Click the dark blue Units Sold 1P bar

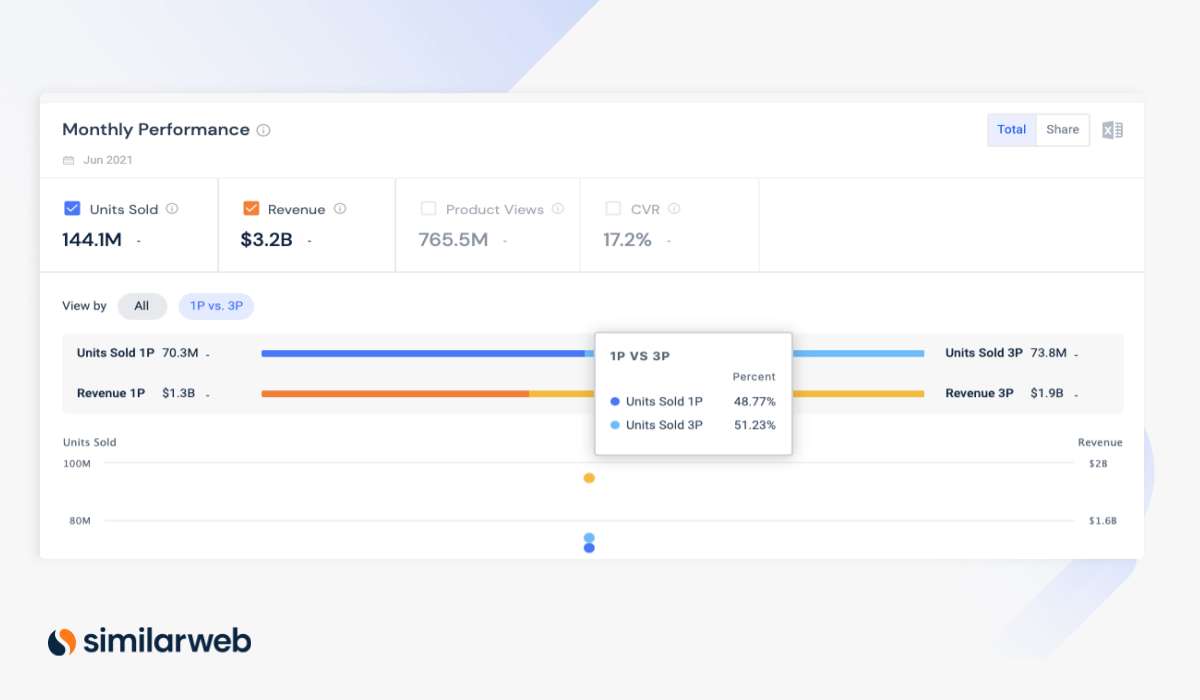420,353
